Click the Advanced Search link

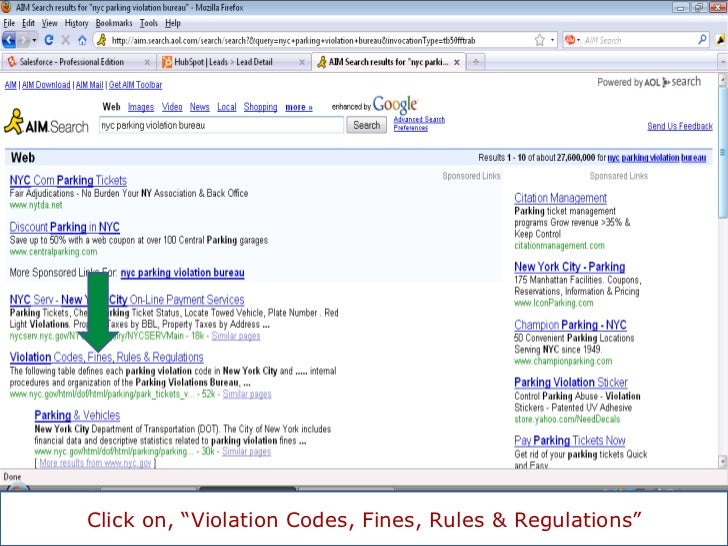tap(419, 119)
